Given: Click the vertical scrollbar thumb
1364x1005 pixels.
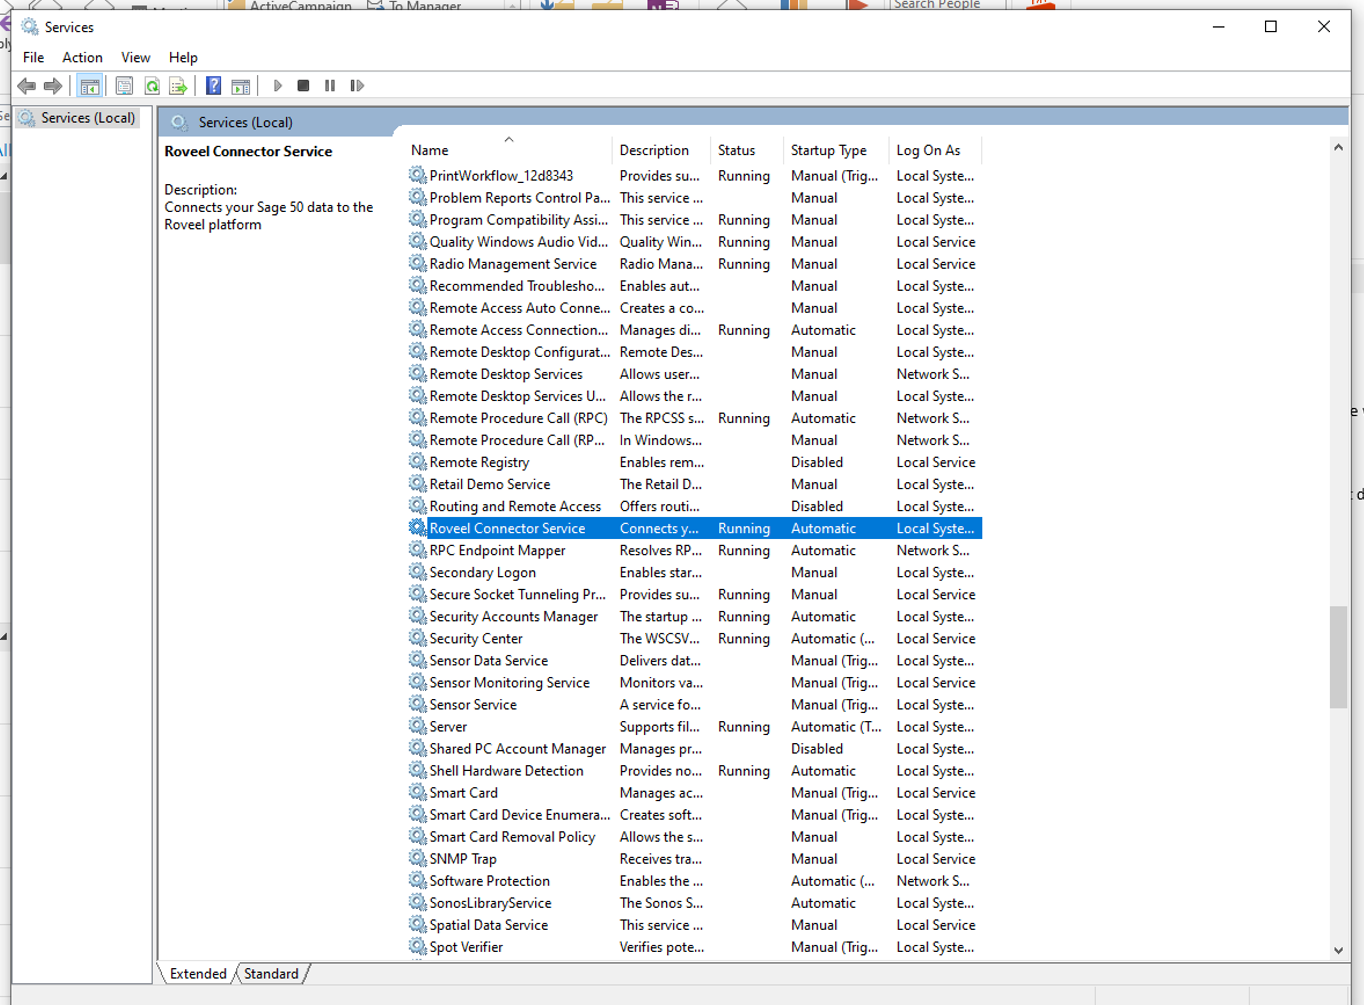Looking at the screenshot, I should click(x=1338, y=657).
